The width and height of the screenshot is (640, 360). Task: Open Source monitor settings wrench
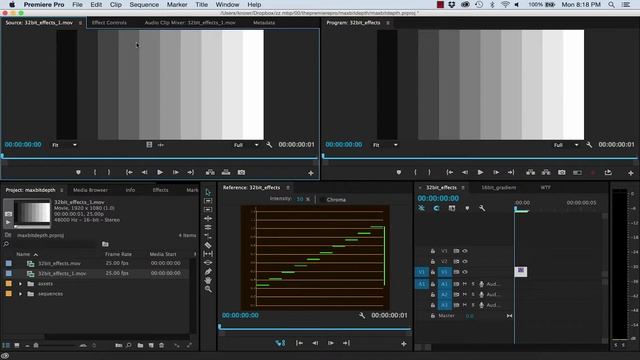coord(269,145)
